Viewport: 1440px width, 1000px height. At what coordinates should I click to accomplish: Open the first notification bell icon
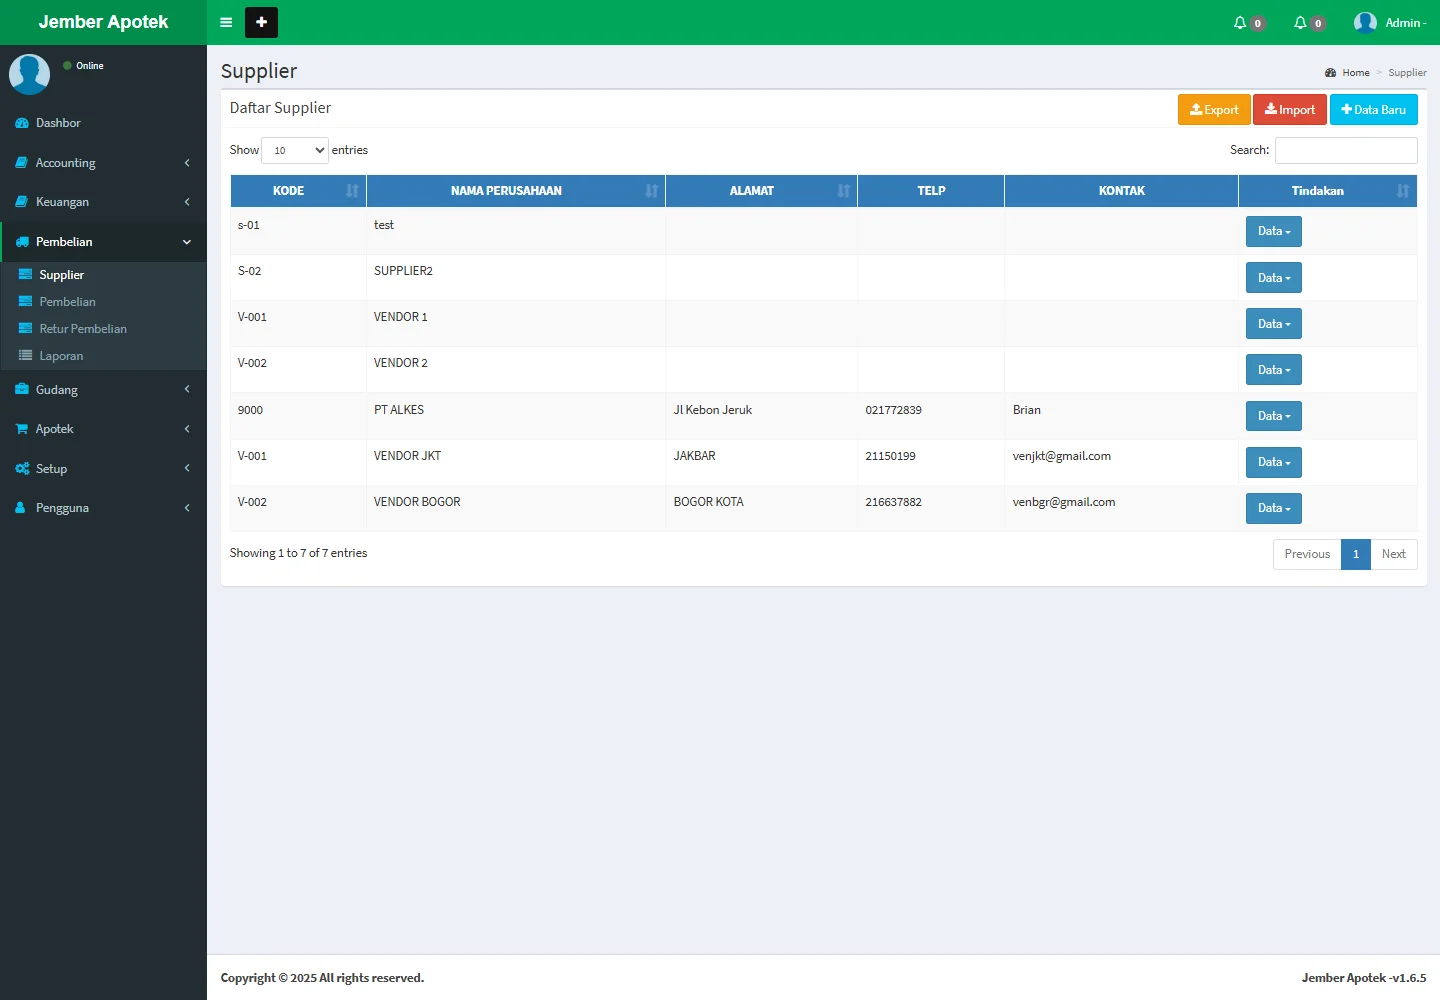click(x=1241, y=22)
